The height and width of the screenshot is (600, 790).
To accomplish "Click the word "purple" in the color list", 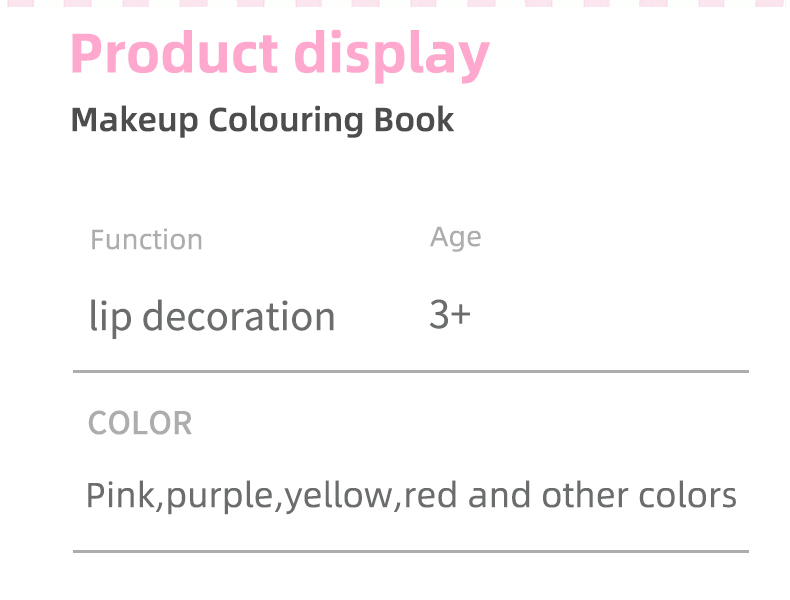I will point(220,497).
